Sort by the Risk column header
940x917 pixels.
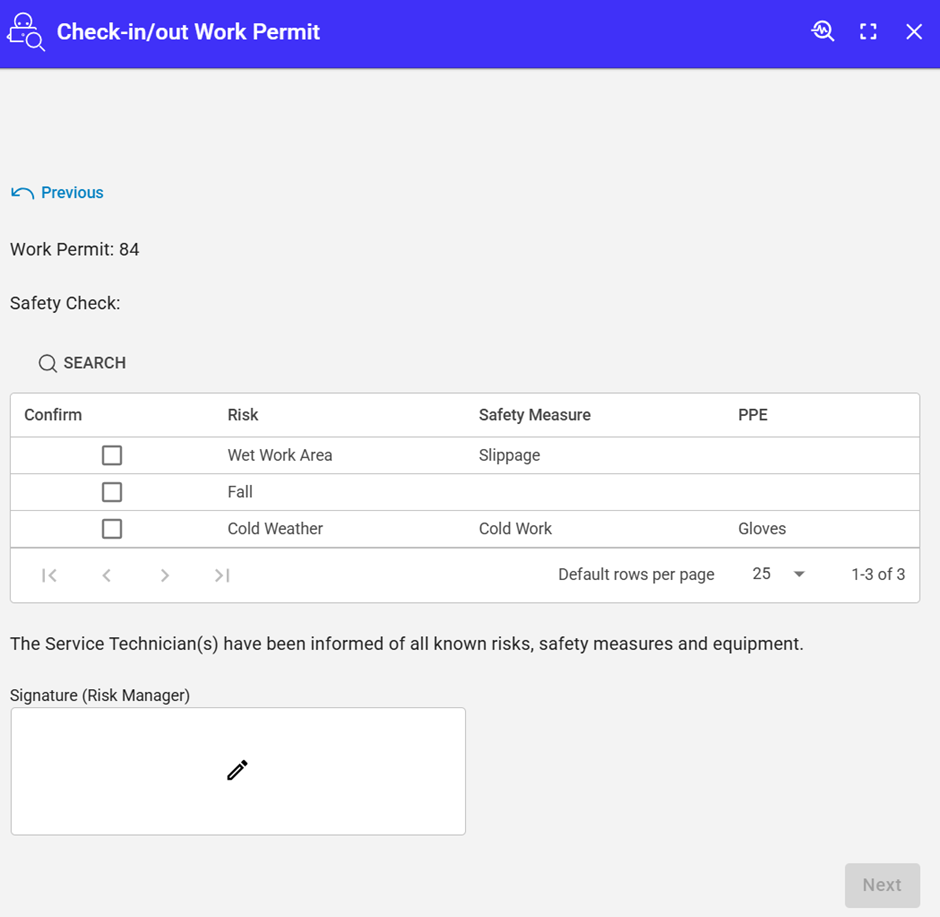[x=243, y=415]
